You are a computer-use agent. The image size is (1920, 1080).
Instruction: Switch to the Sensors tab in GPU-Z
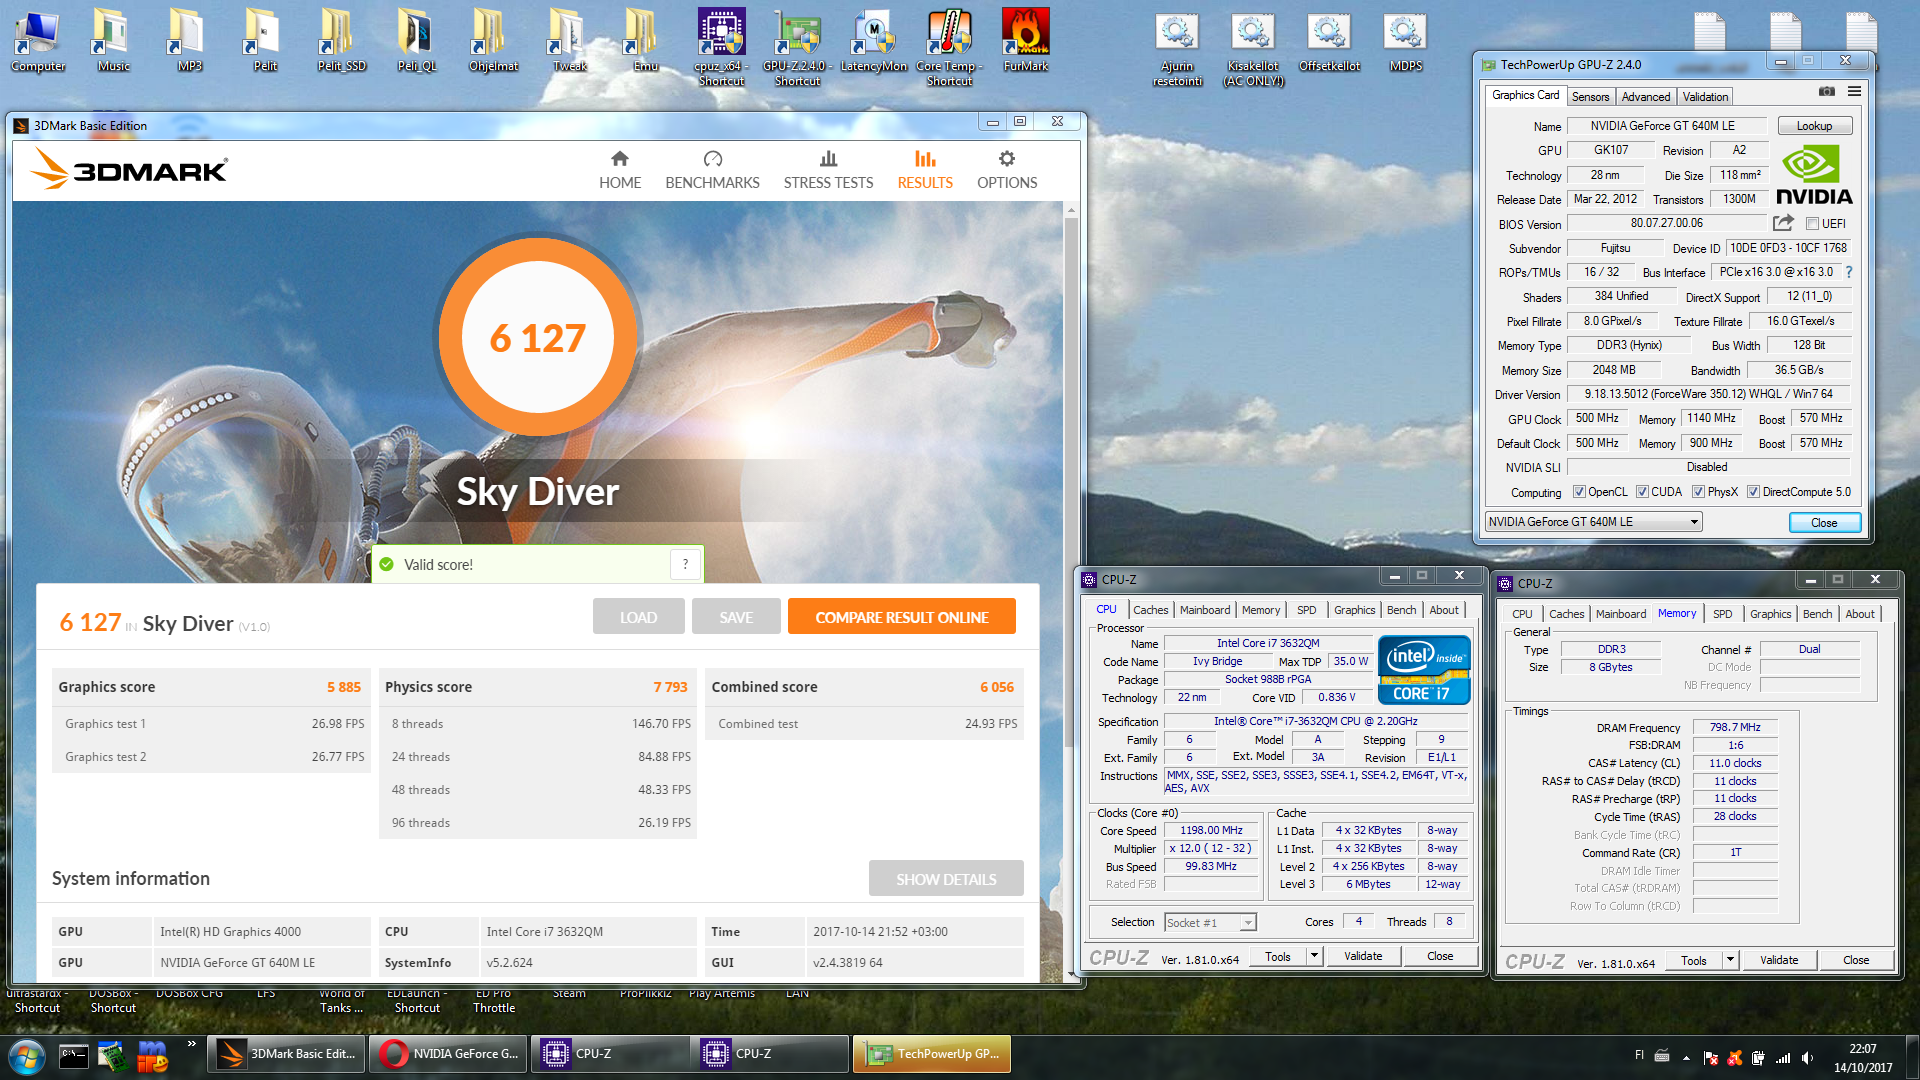[x=1590, y=97]
